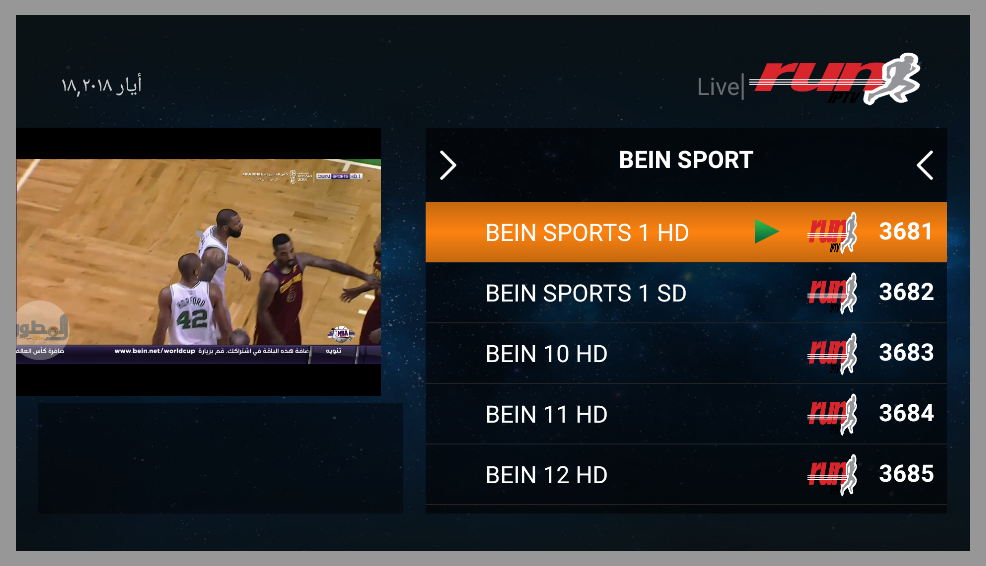Select the BEIN SPORT category title
This screenshot has height=566, width=986.
tap(685, 160)
